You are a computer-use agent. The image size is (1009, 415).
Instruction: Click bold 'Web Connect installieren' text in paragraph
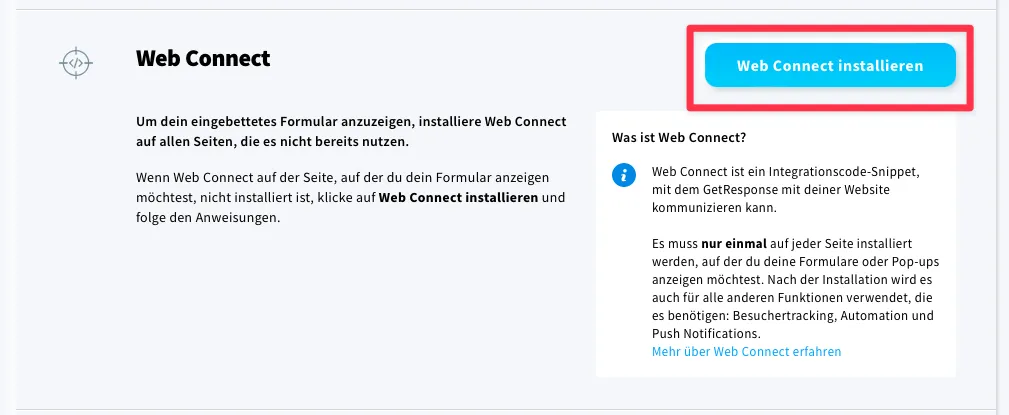pyautogui.click(x=458, y=198)
